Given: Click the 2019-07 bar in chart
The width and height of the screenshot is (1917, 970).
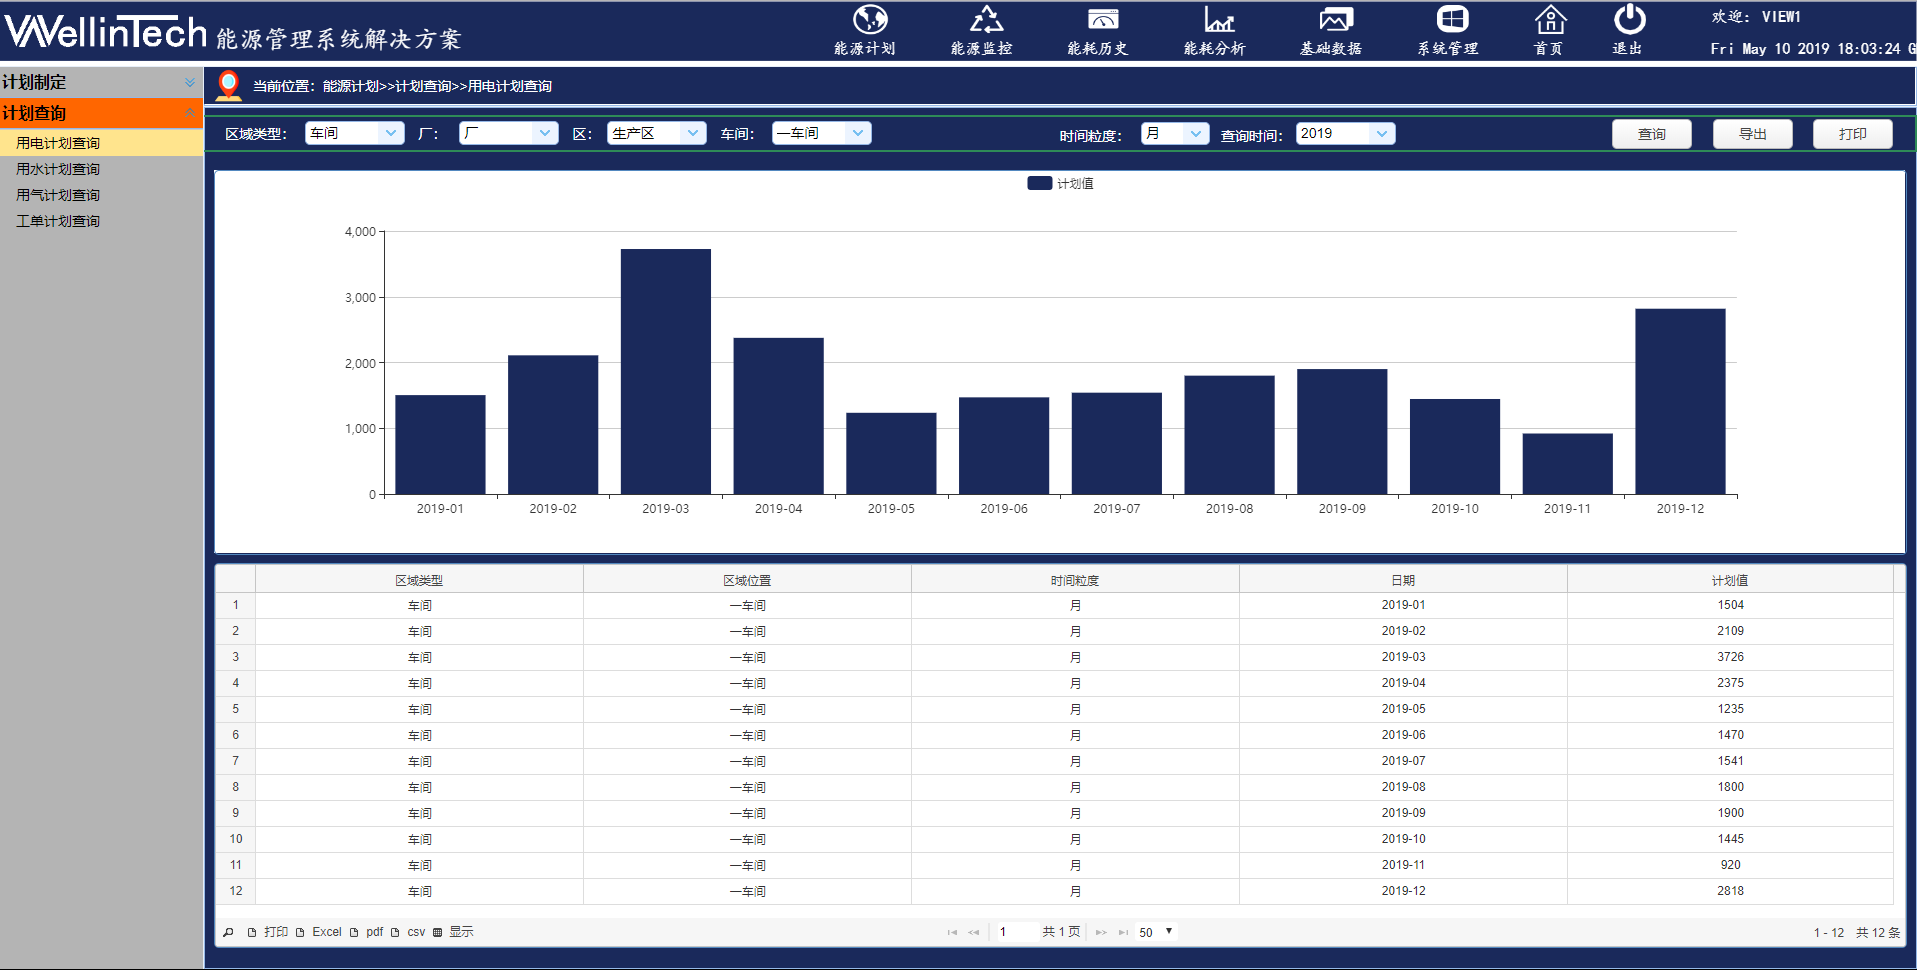Looking at the screenshot, I should [1116, 444].
